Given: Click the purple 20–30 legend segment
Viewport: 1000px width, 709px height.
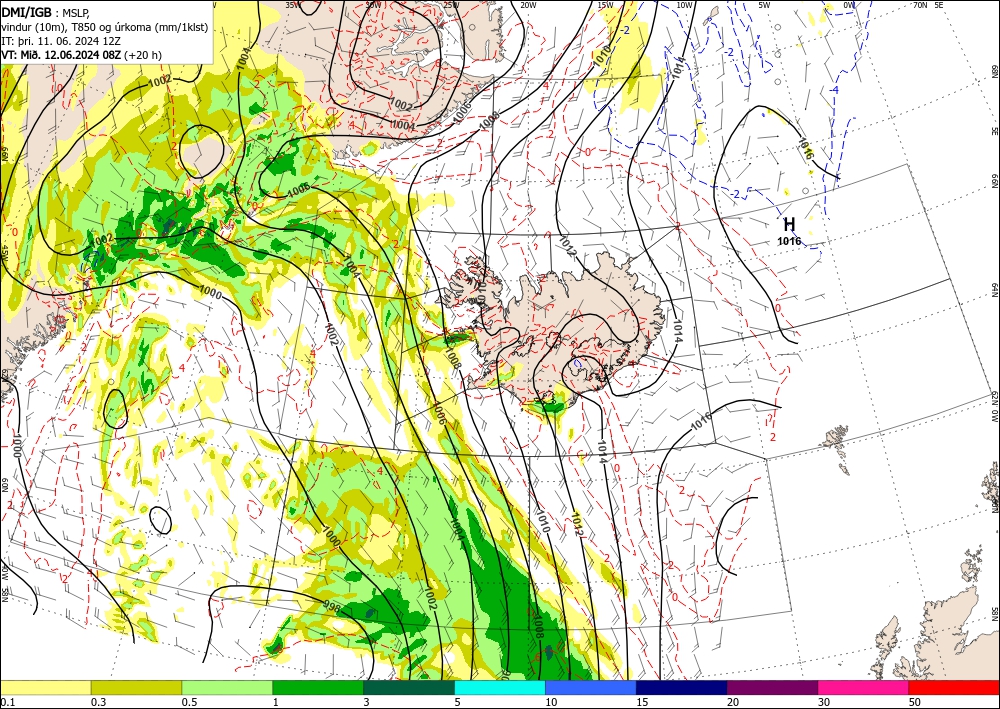Looking at the screenshot, I should click(x=772, y=688).
